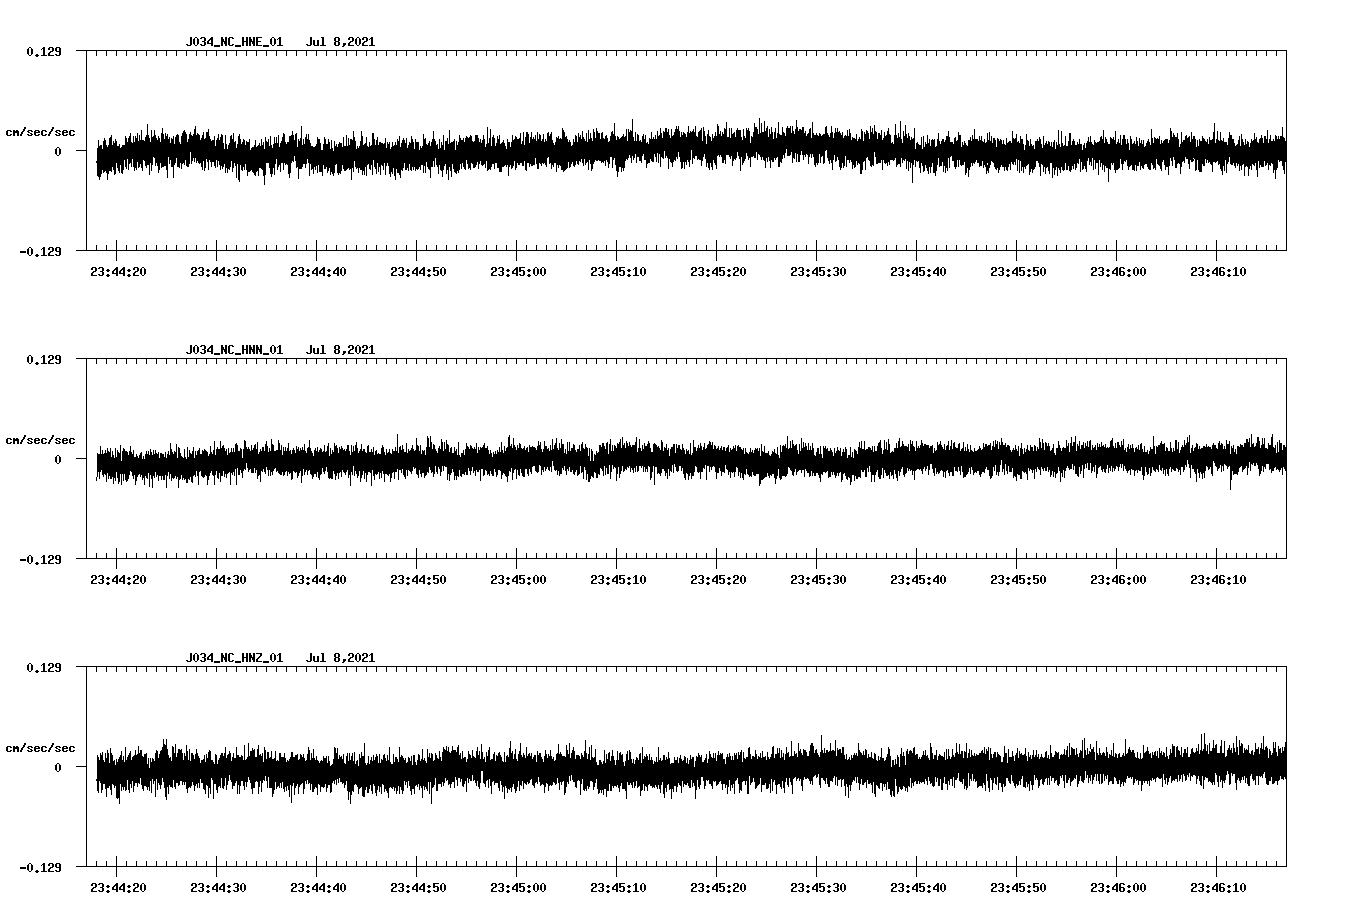Click the 23:44:20 time tick on top plot

[x=117, y=269]
